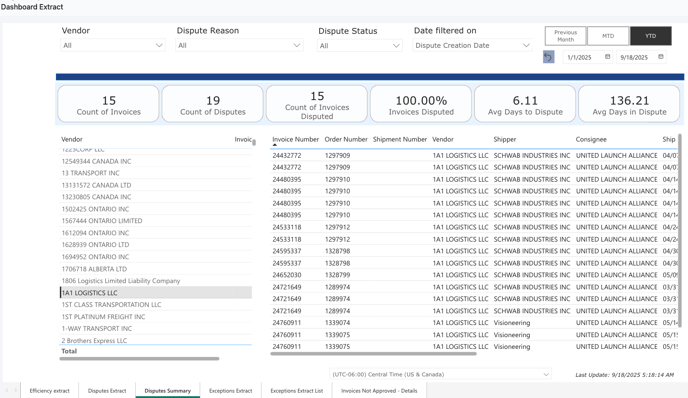Screen dimensions: 688x398
Task: Sort by Consignee column header
Action: click(x=591, y=139)
